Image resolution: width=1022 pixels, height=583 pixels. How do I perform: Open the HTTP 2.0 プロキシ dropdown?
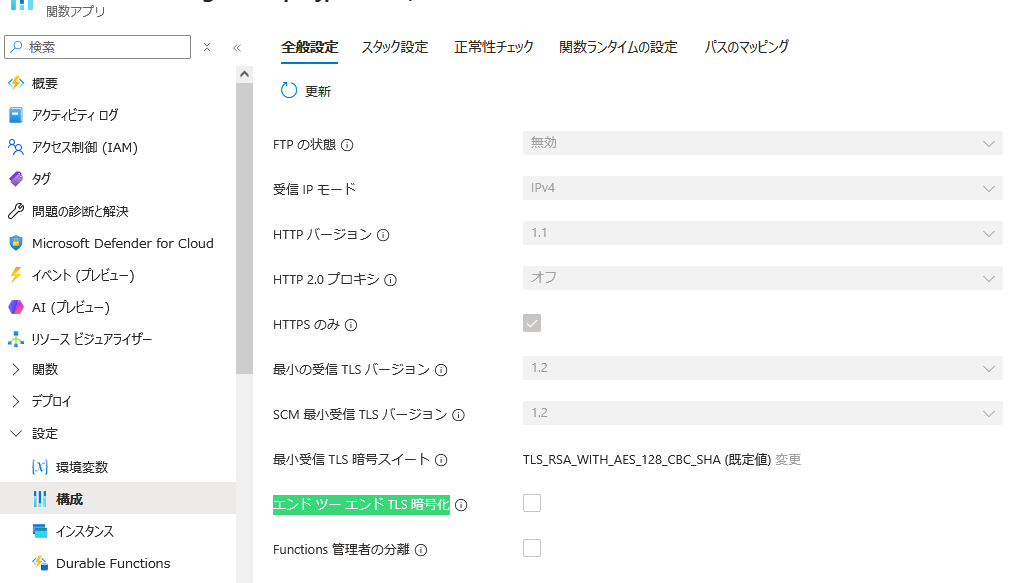[x=763, y=278]
